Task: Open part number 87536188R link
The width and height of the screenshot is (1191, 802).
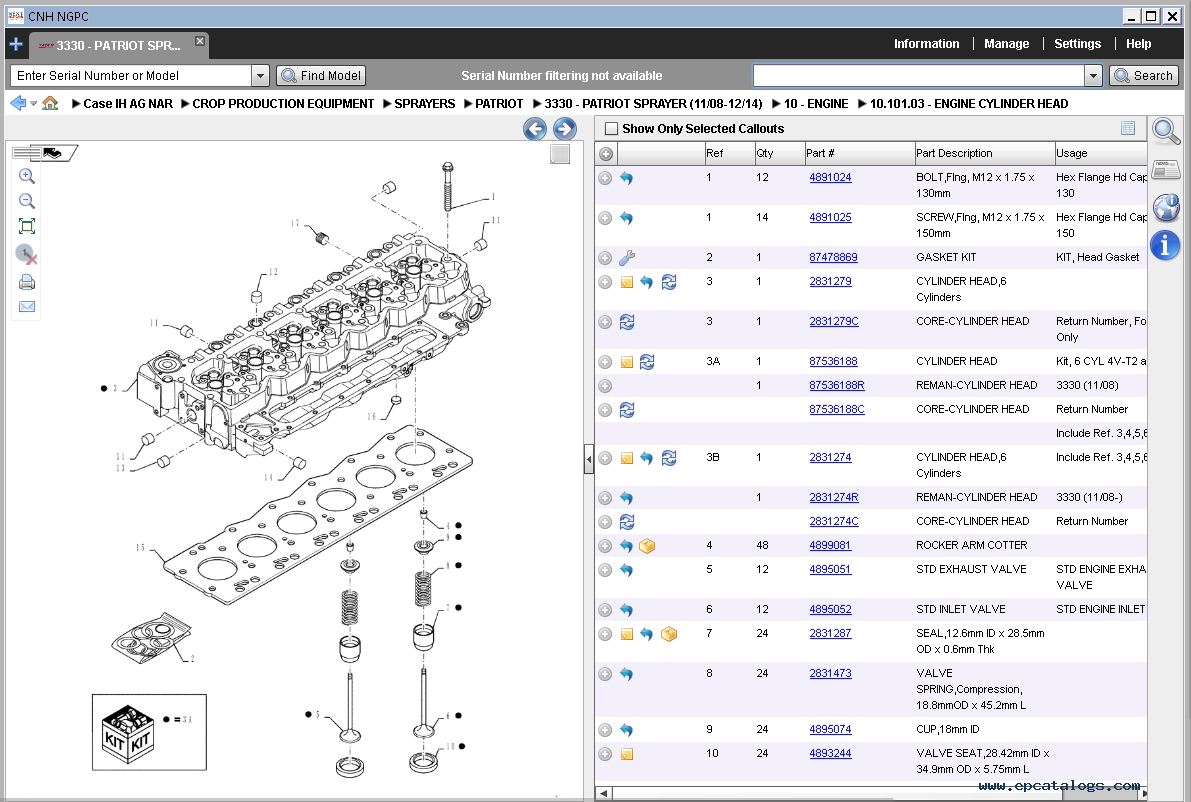Action: (836, 385)
